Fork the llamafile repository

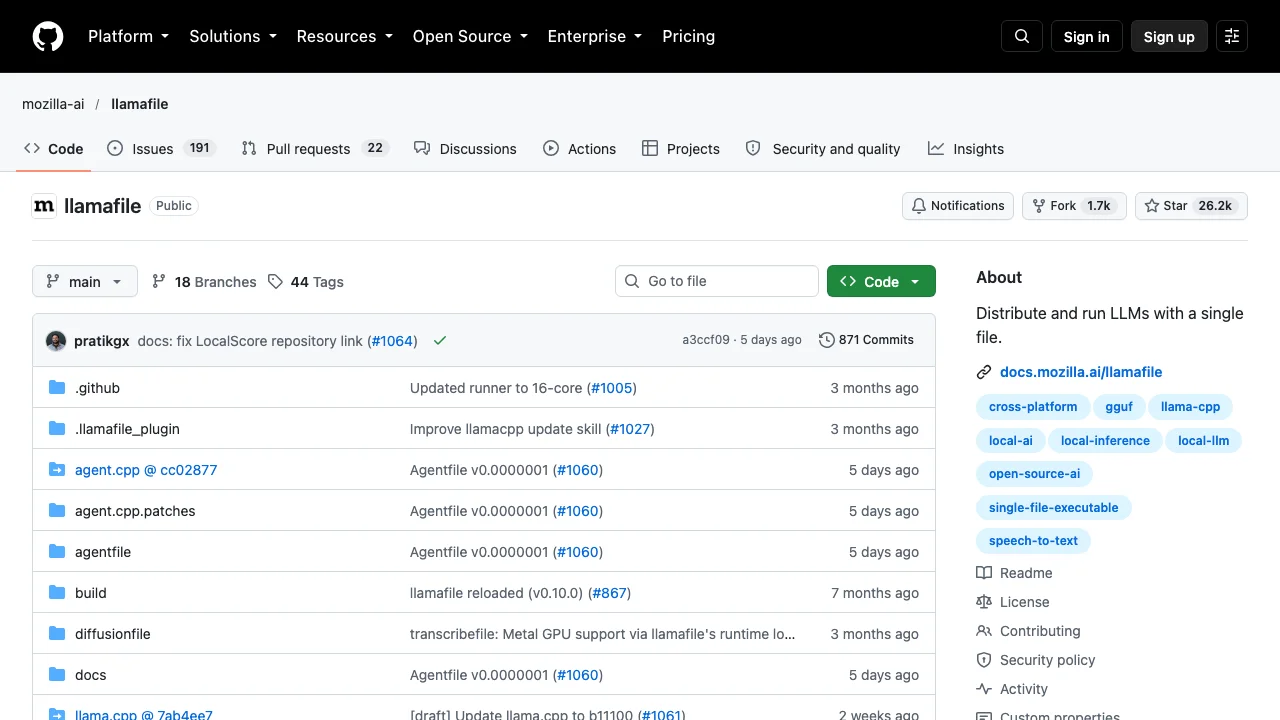pyautogui.click(x=1074, y=206)
